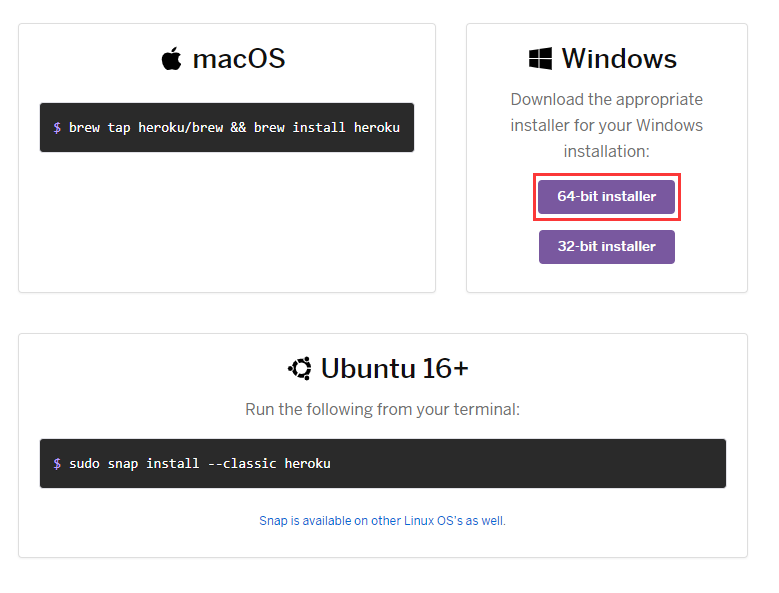779x593 pixels.
Task: Click the dollar prompt in snap command
Action: click(x=57, y=464)
